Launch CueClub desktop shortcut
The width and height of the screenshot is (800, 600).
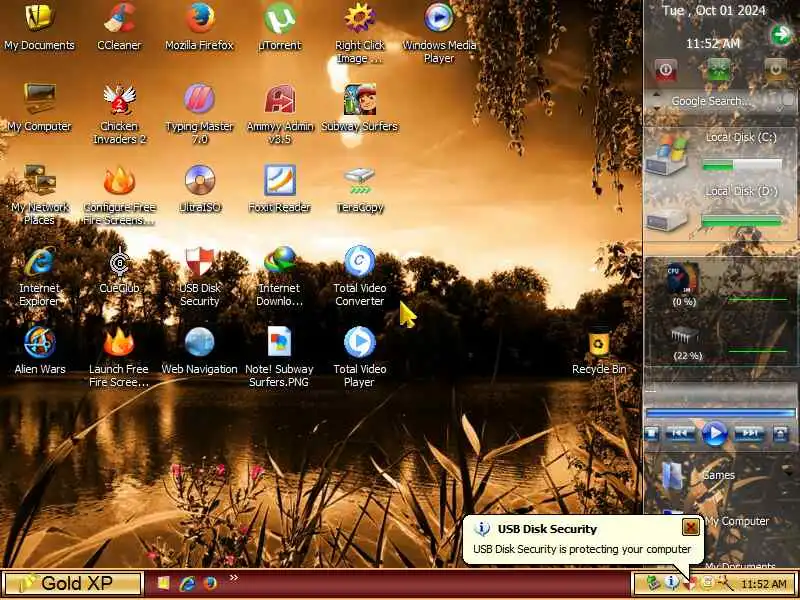(x=119, y=270)
